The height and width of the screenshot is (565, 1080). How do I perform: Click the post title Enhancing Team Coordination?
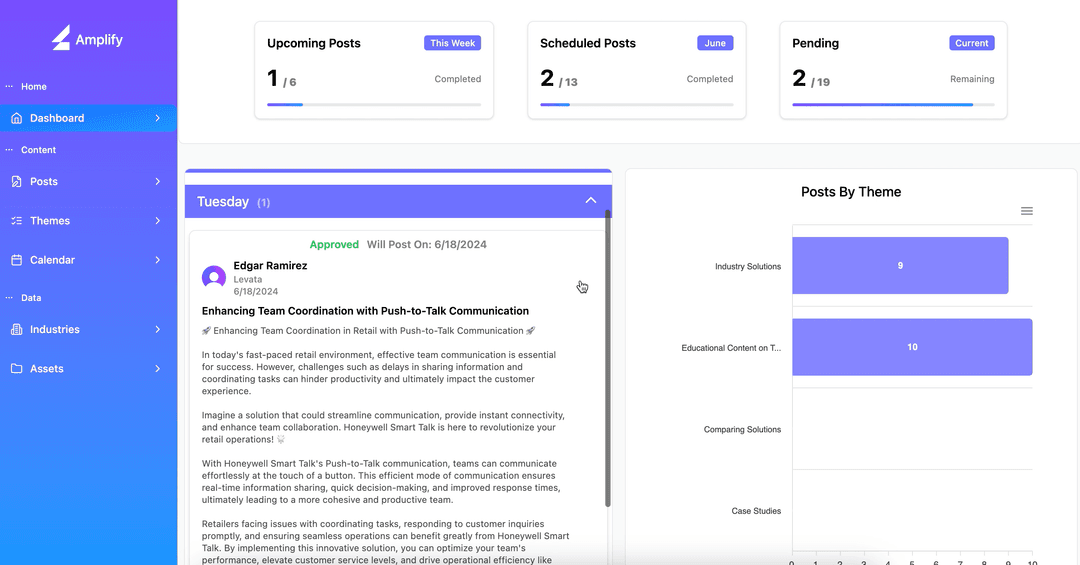pos(365,311)
